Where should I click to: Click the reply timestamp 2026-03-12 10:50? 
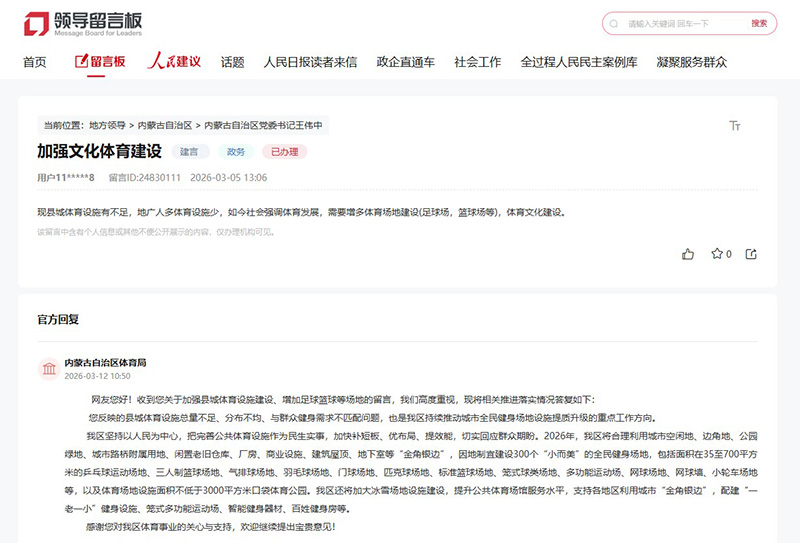97,376
